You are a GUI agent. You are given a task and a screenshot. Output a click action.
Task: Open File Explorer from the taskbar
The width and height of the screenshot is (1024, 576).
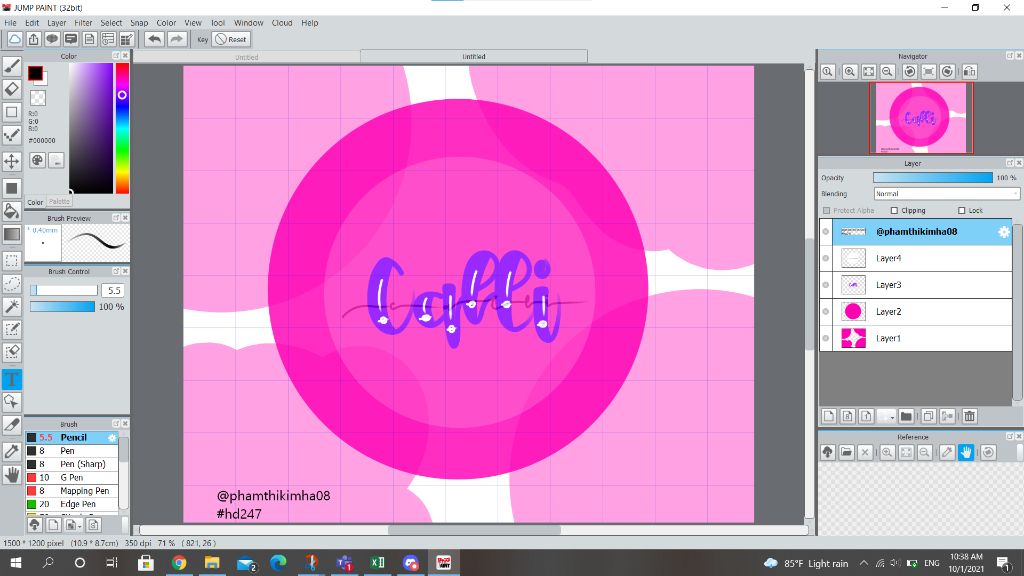[x=212, y=562]
